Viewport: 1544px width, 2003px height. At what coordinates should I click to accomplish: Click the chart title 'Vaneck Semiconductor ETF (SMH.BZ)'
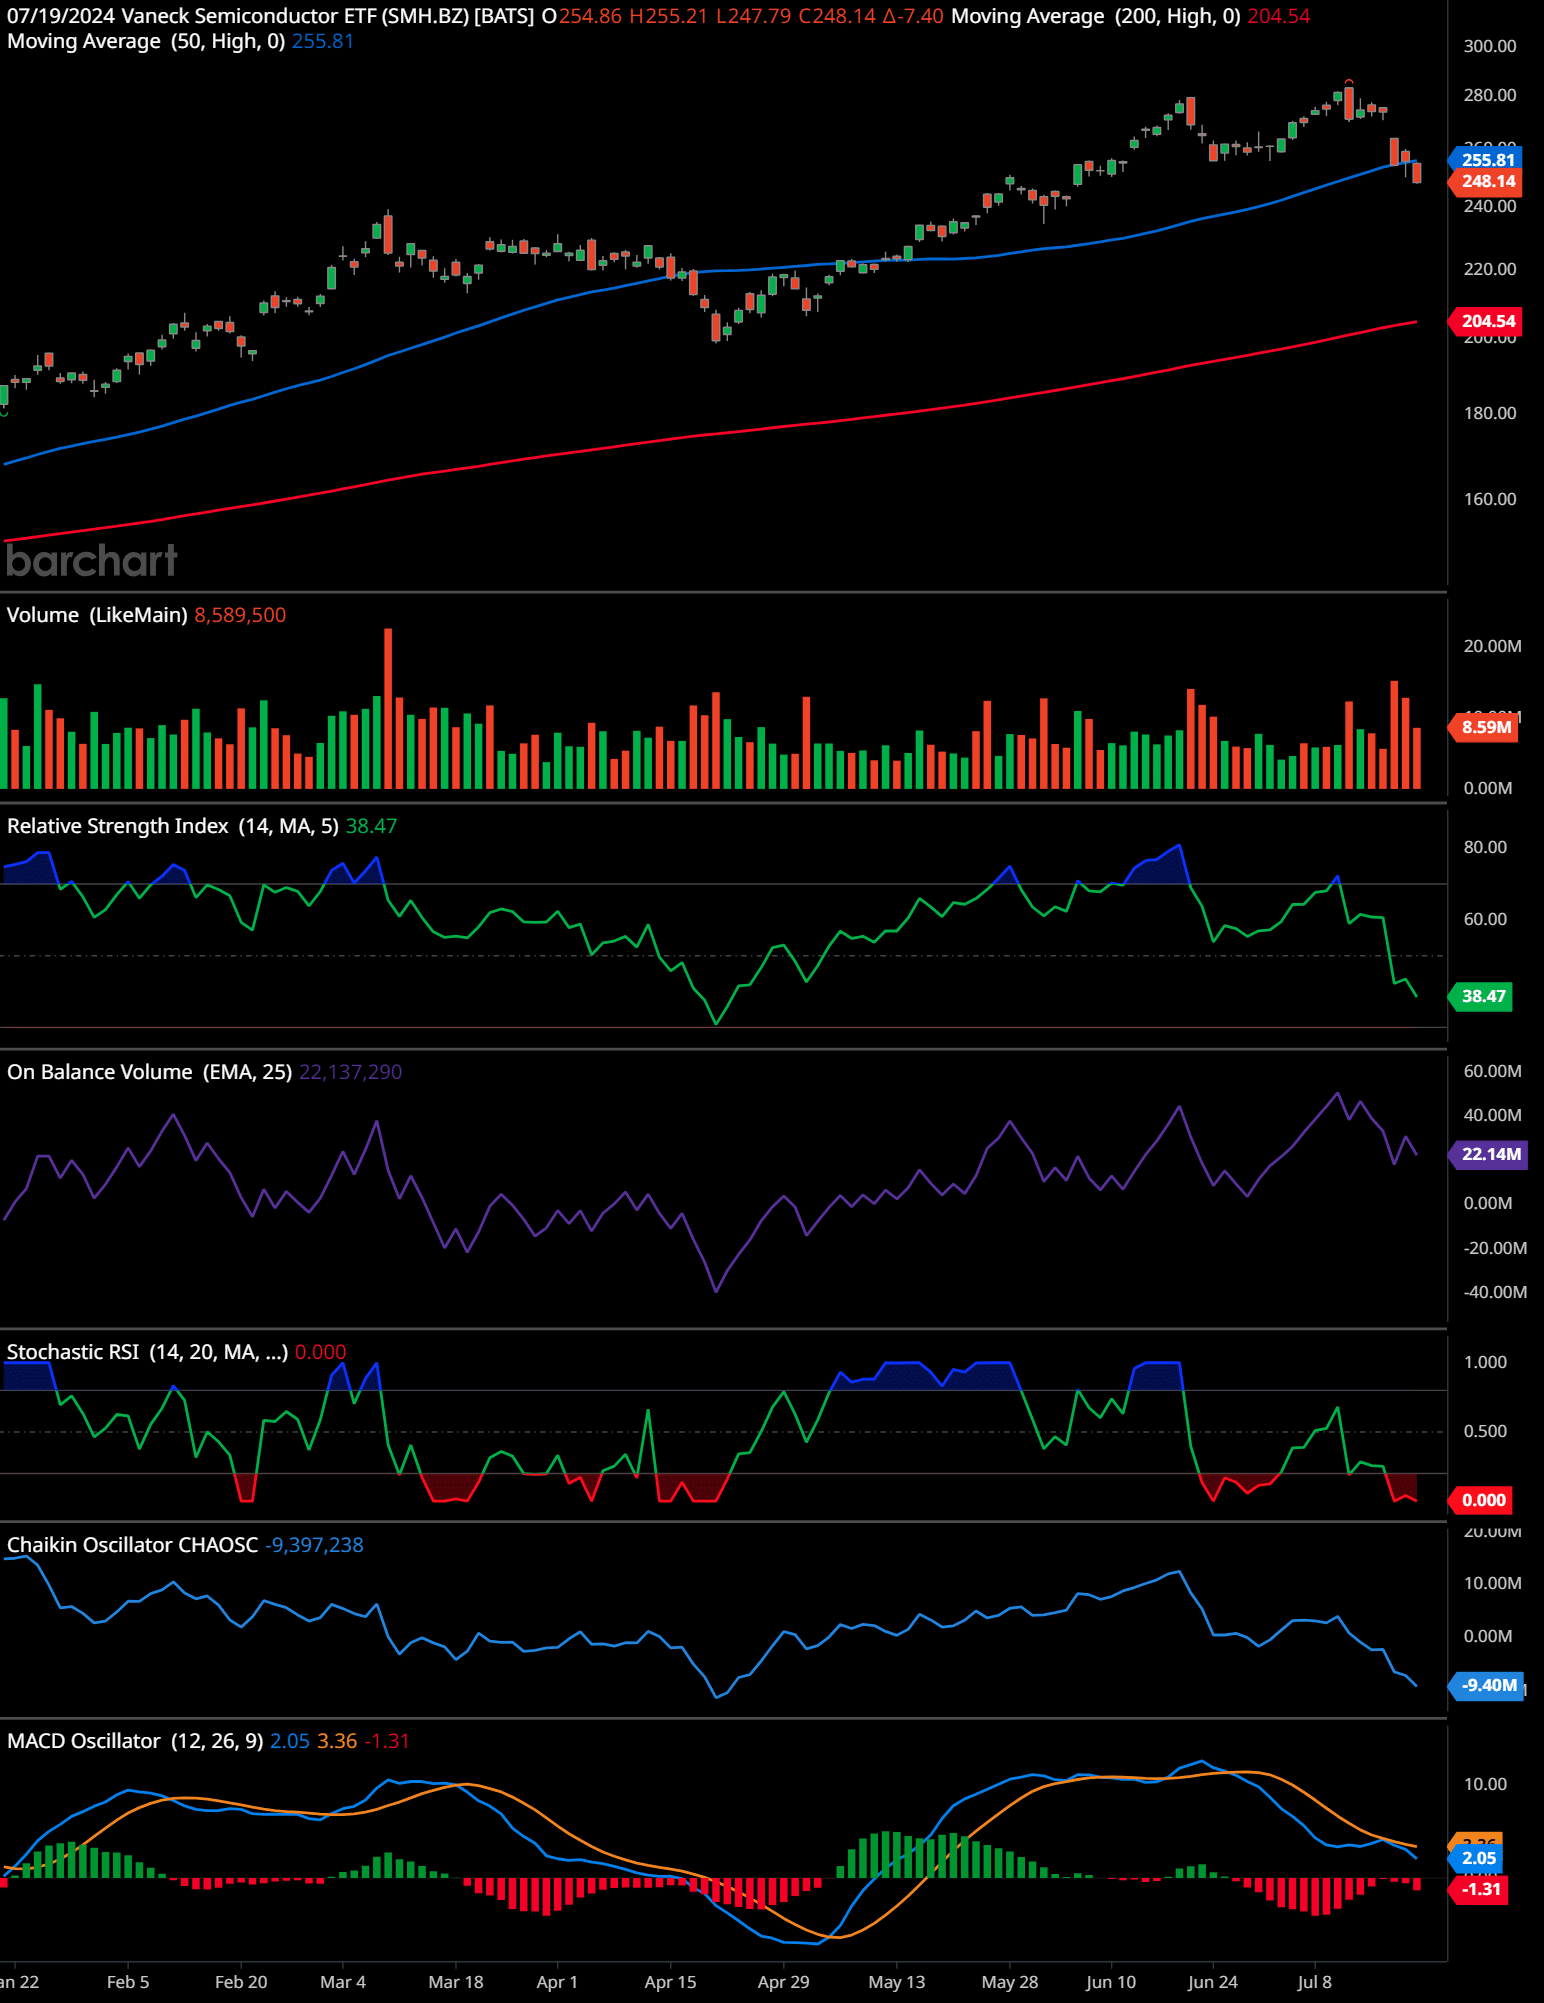pos(295,16)
